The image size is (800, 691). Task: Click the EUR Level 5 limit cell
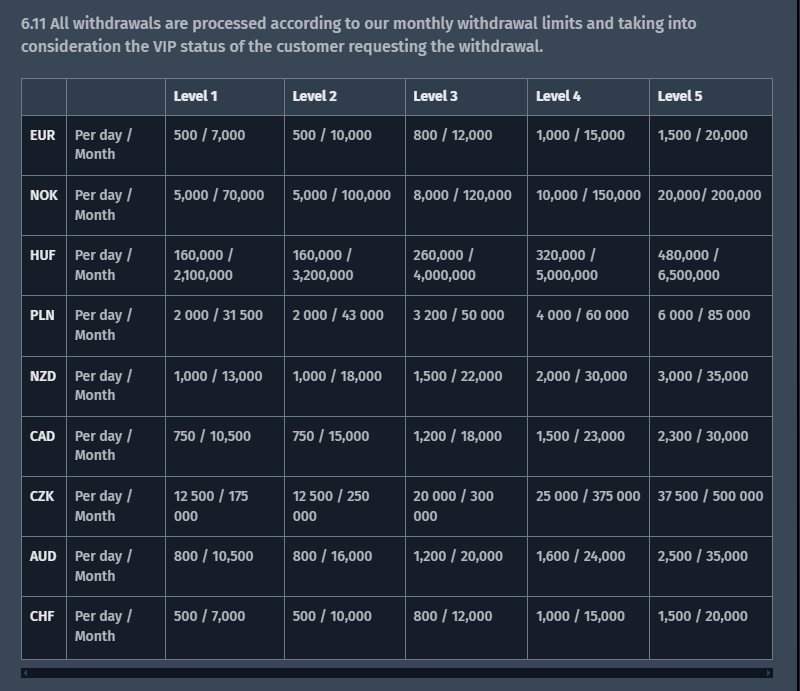click(702, 135)
